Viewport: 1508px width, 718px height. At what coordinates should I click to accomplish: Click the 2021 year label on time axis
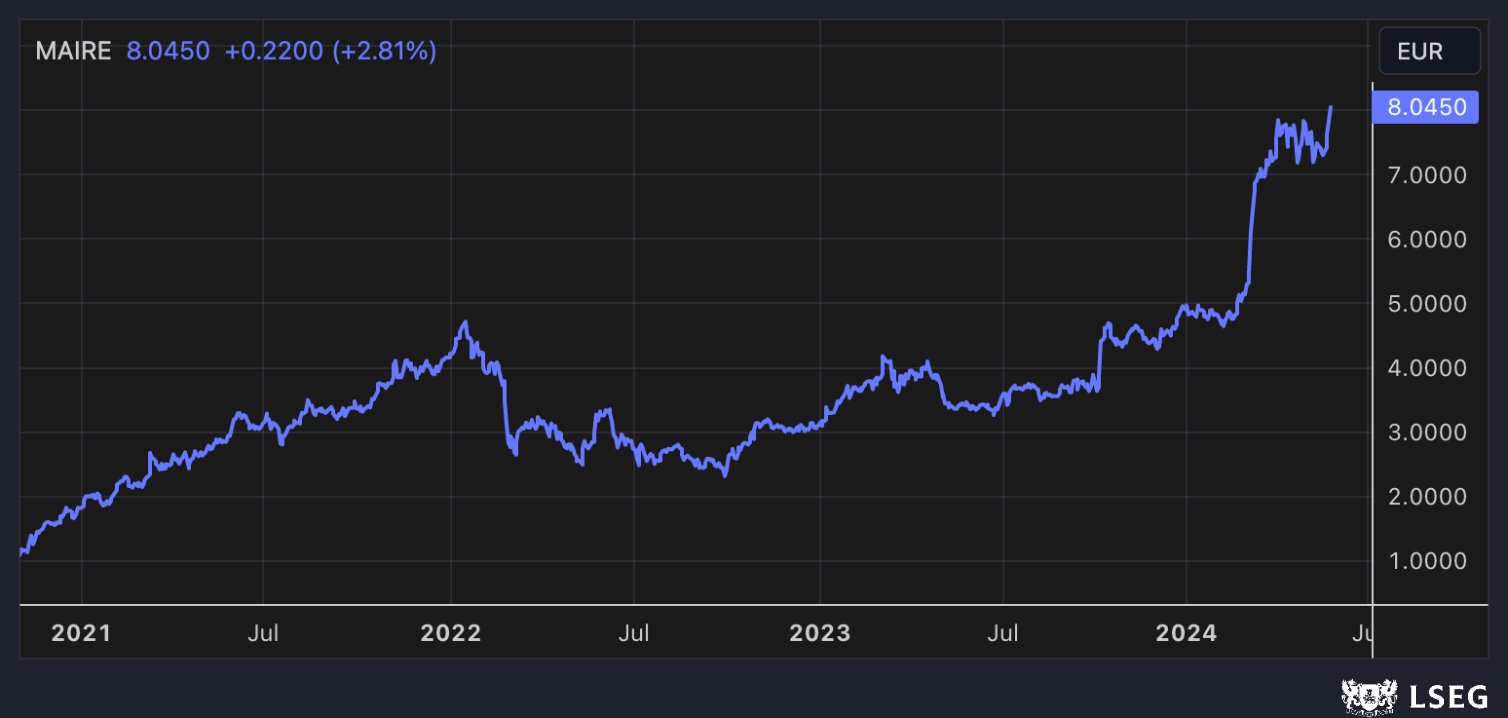81,633
